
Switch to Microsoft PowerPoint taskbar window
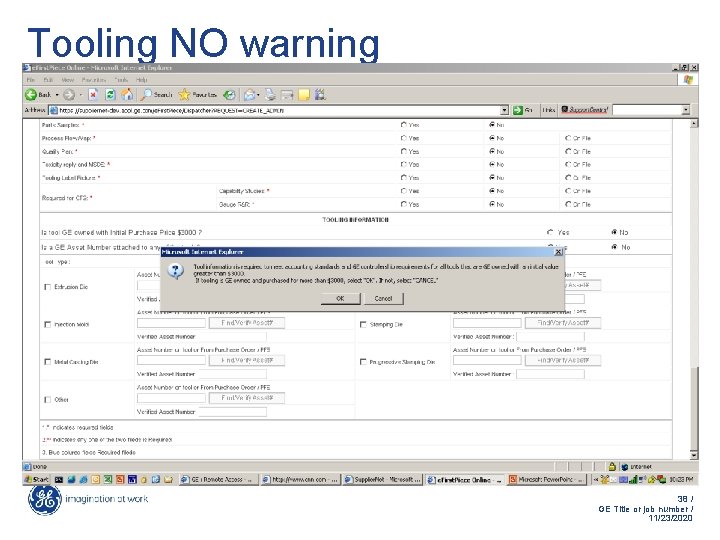(x=547, y=479)
